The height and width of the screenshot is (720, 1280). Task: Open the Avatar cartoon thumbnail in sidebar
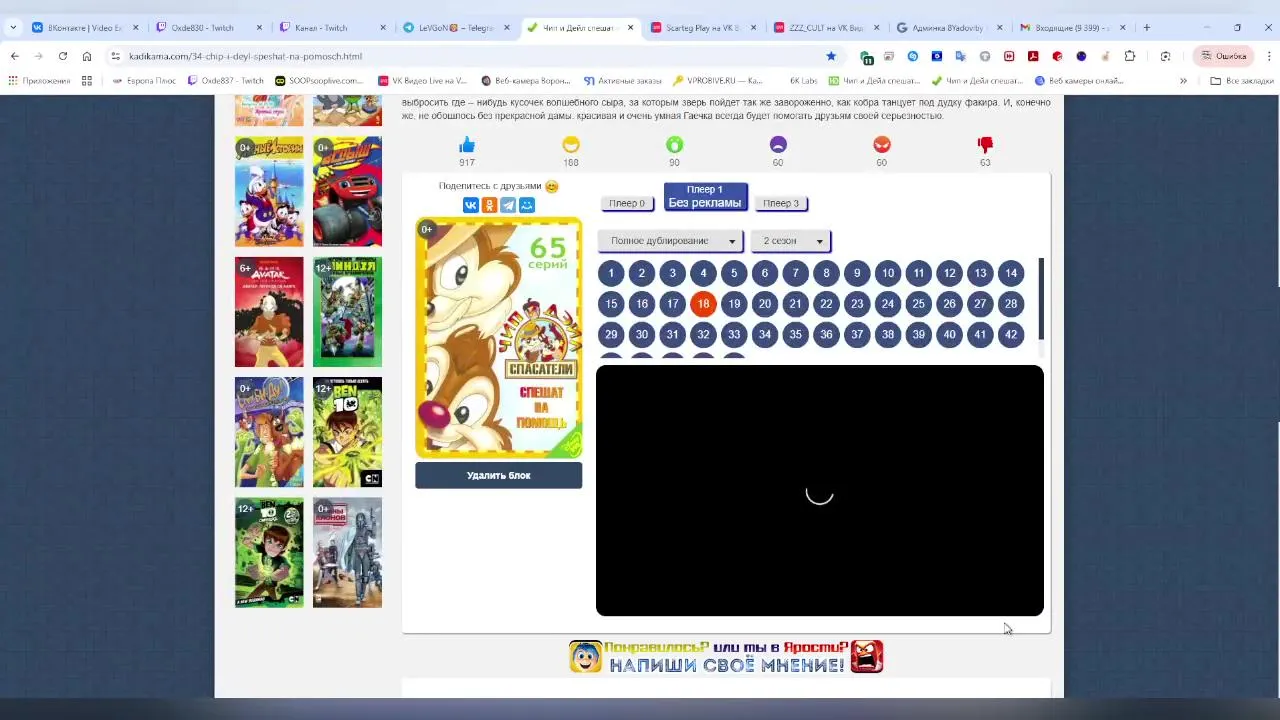coord(269,312)
